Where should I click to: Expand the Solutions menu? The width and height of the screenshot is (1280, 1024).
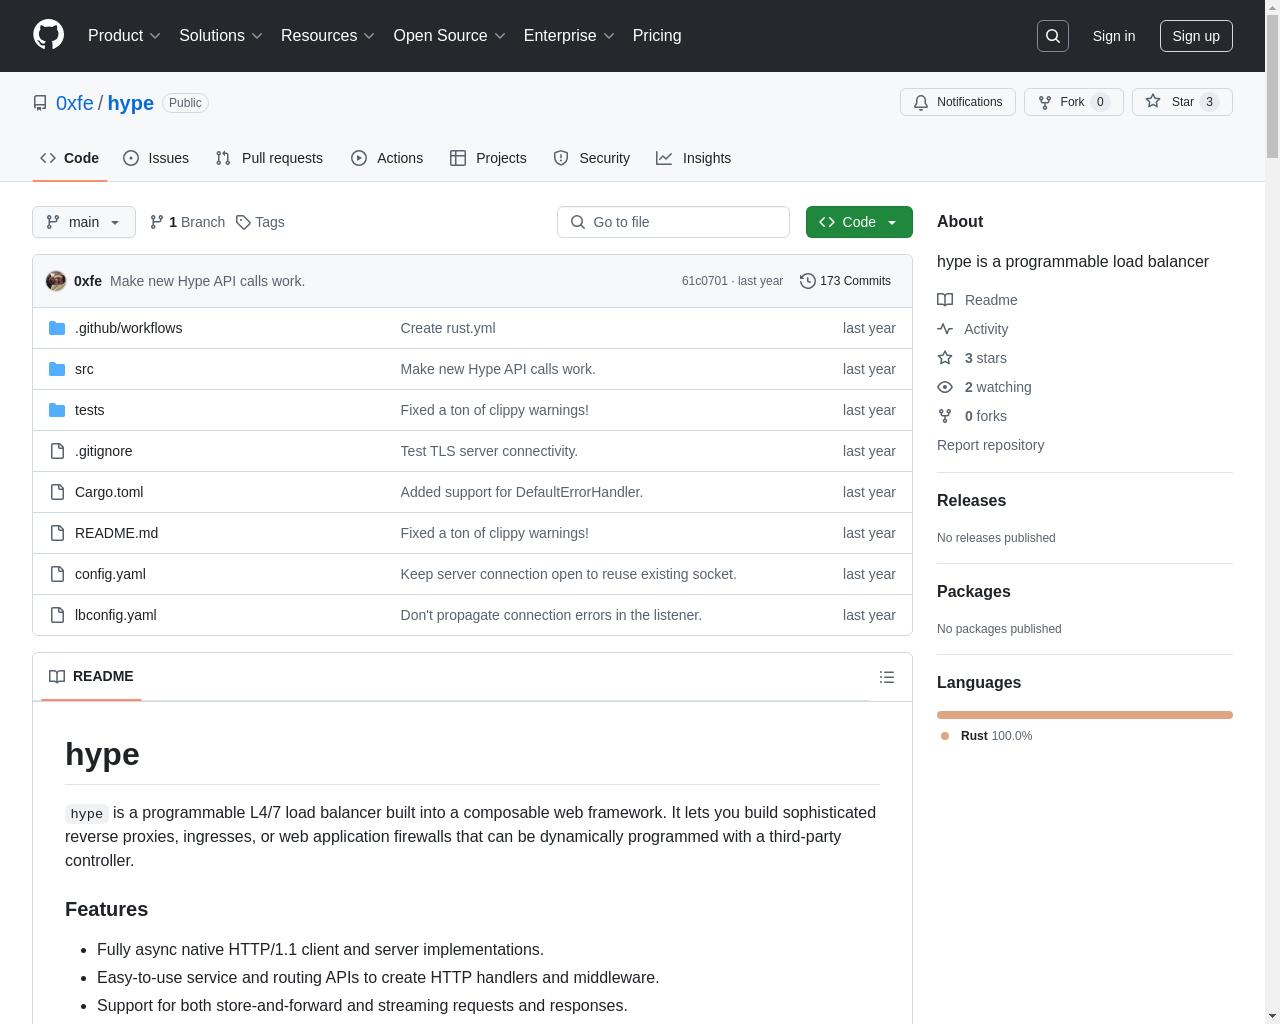(221, 36)
